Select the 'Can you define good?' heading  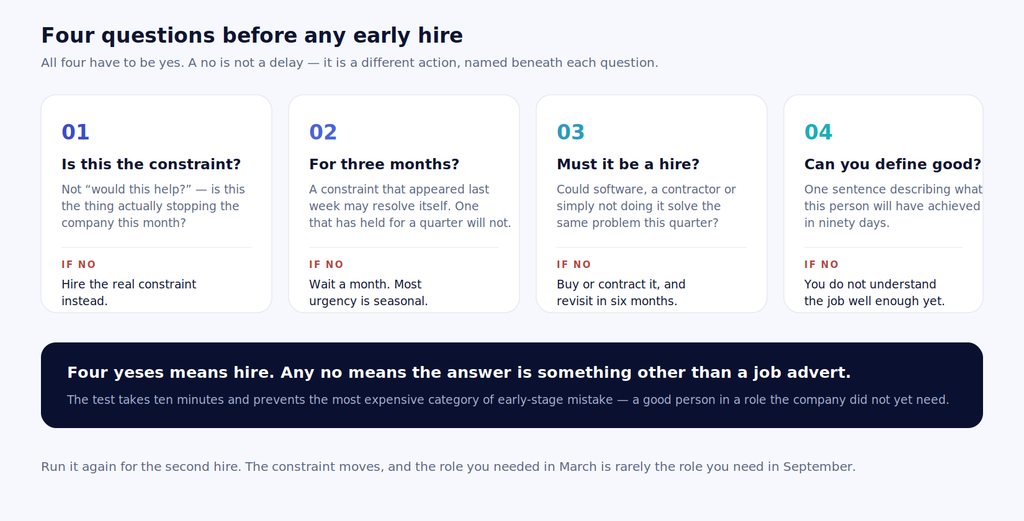892,164
